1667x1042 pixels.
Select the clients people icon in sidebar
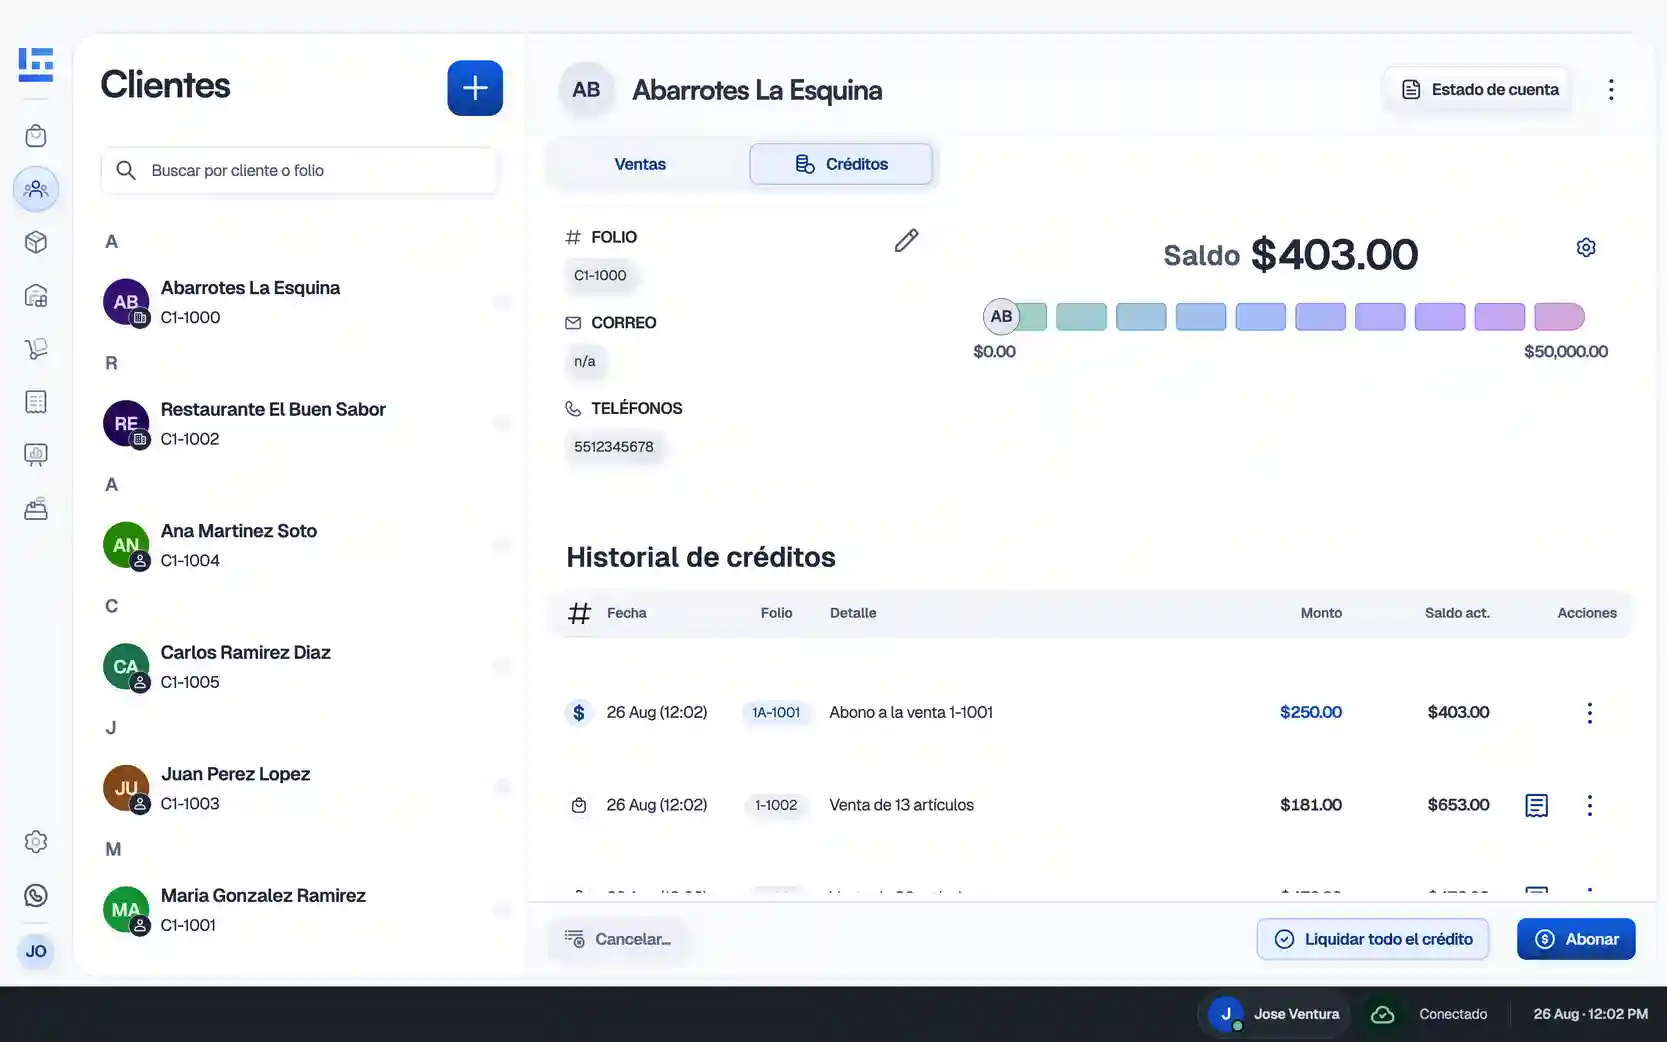(x=36, y=189)
